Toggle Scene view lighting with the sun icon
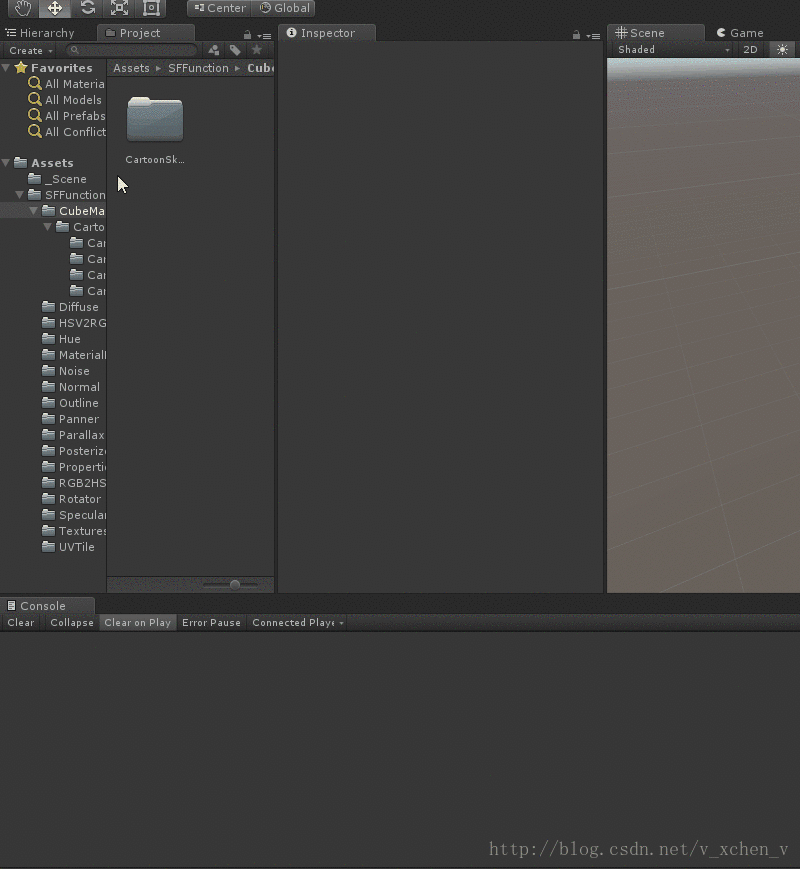The height and width of the screenshot is (869, 800). [x=783, y=49]
